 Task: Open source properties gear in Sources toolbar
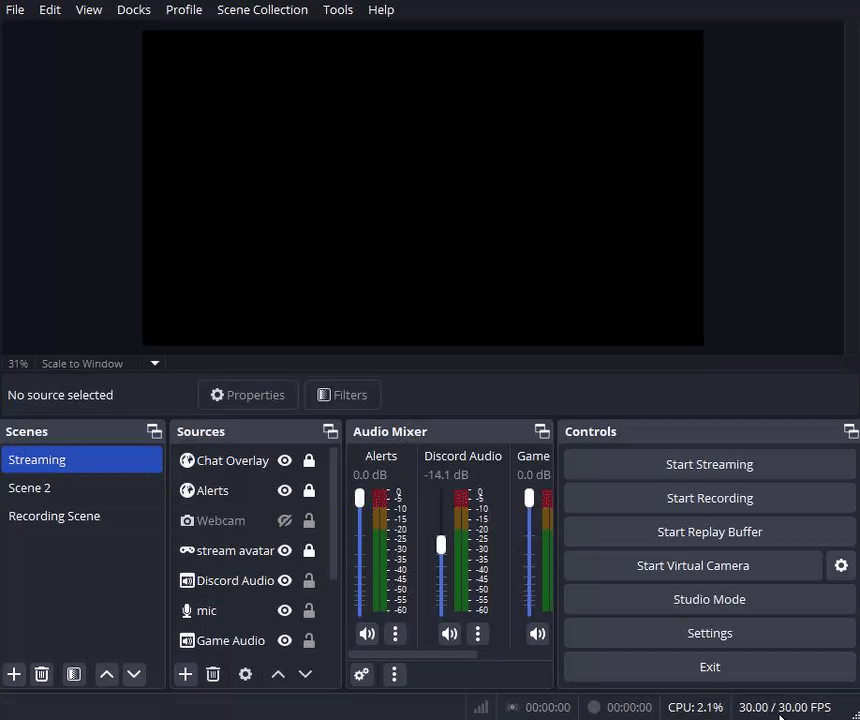(245, 674)
